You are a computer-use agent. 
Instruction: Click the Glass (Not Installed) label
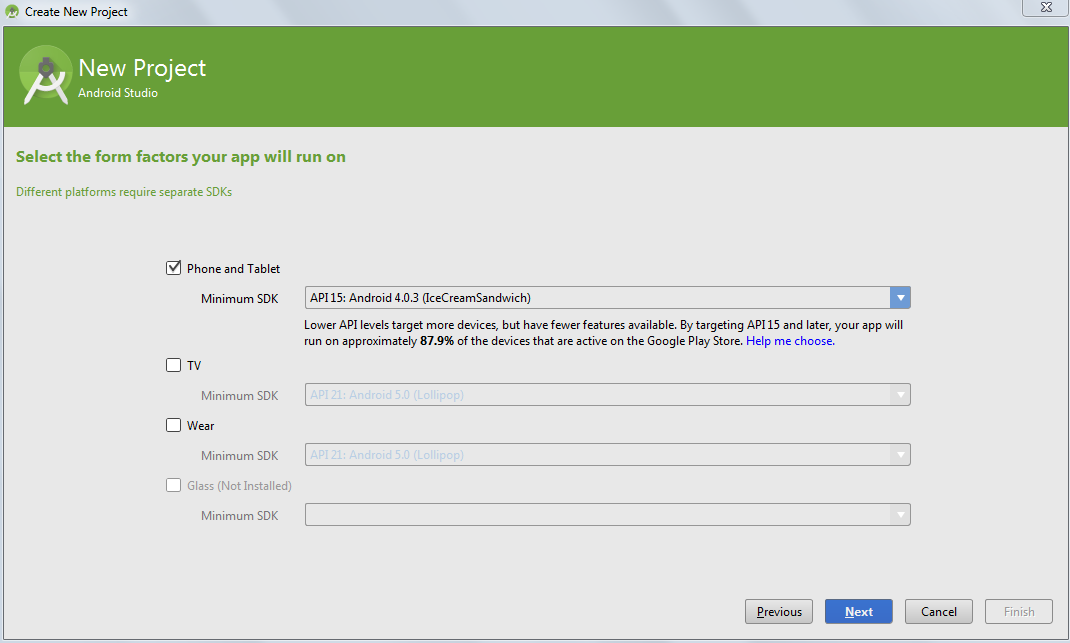(x=239, y=485)
